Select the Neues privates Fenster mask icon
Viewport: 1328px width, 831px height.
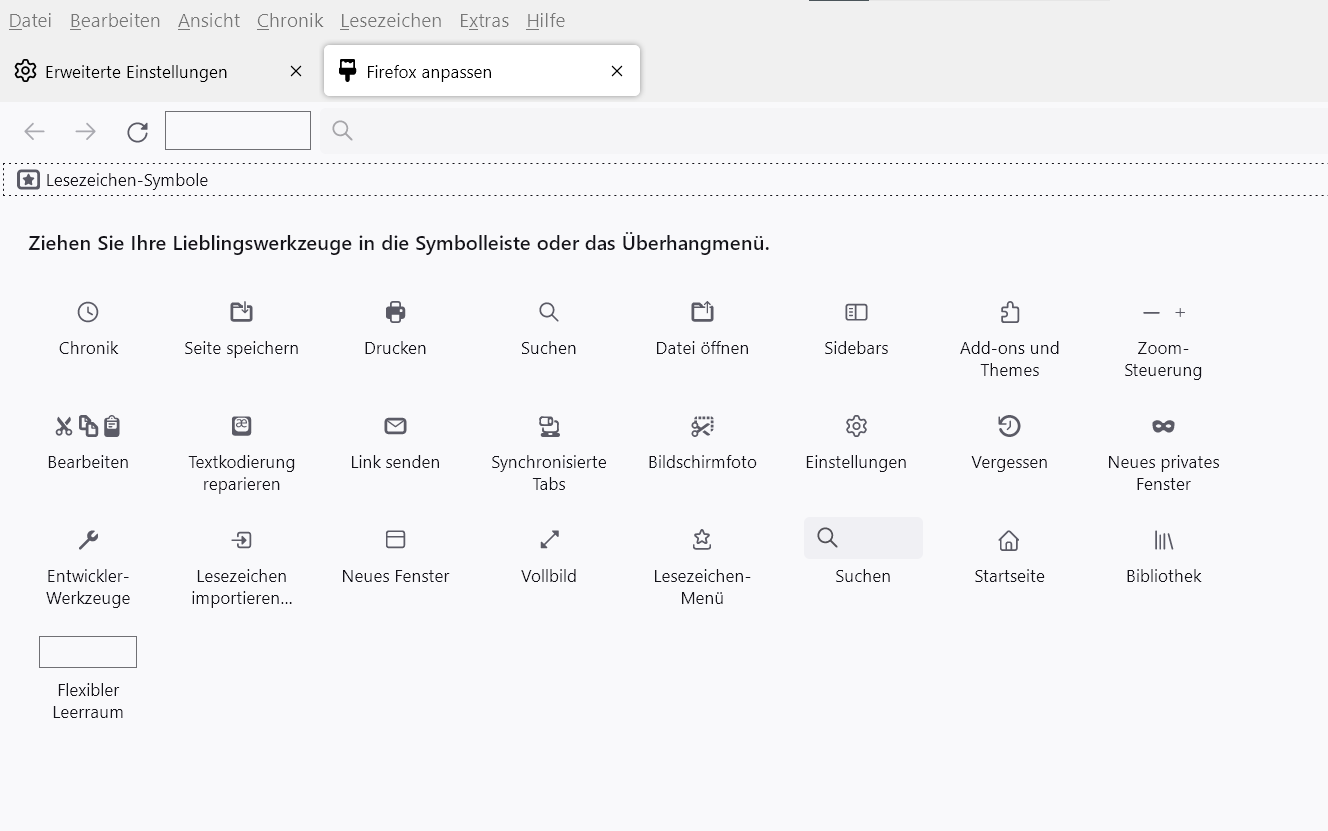(1163, 426)
